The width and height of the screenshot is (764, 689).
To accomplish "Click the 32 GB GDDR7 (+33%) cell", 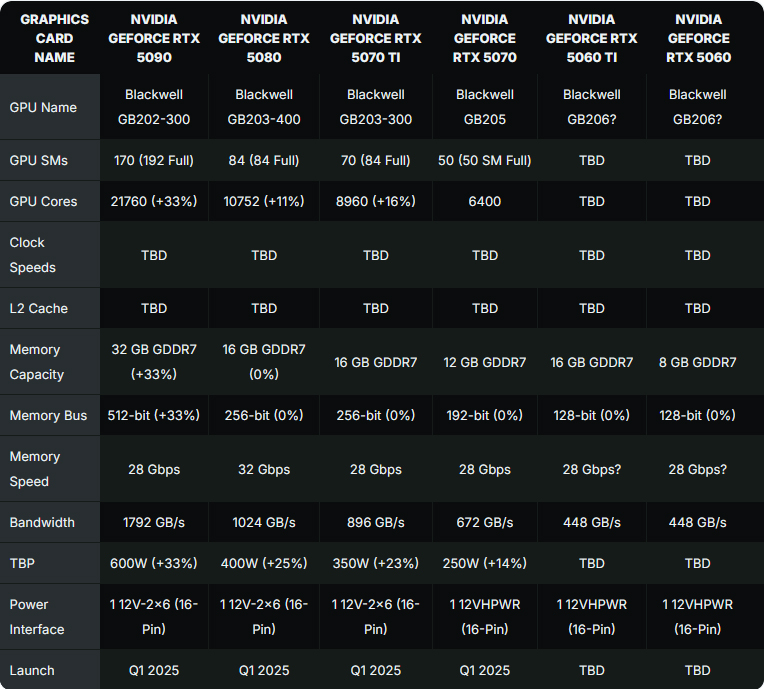I will pyautogui.click(x=154, y=362).
